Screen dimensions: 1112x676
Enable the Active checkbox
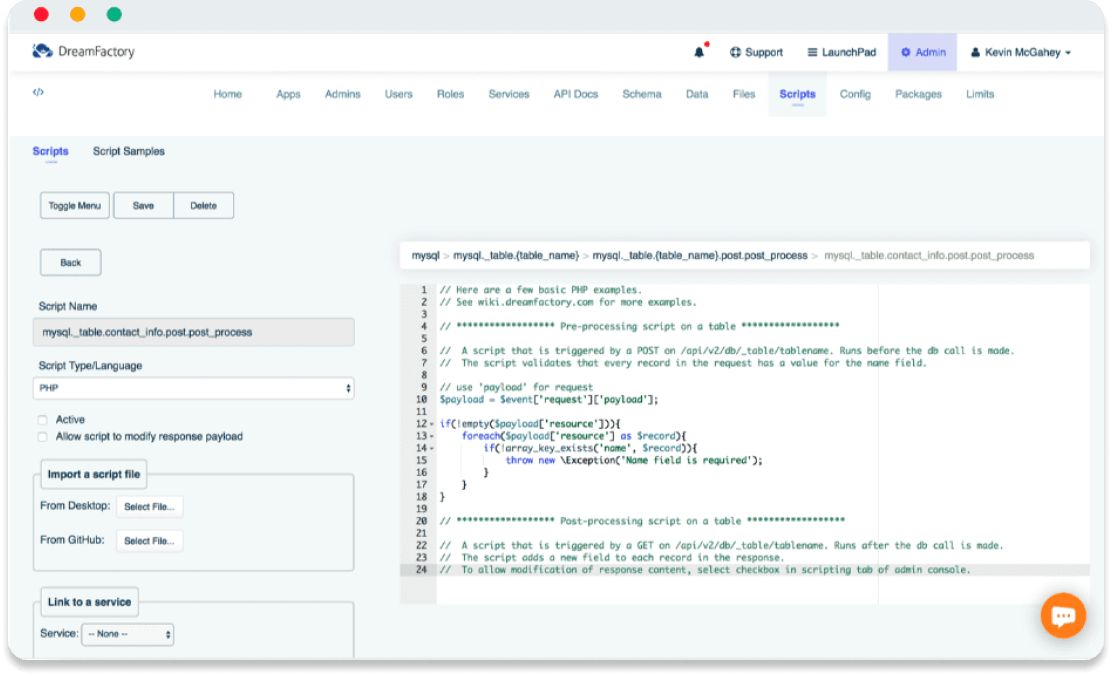42,420
